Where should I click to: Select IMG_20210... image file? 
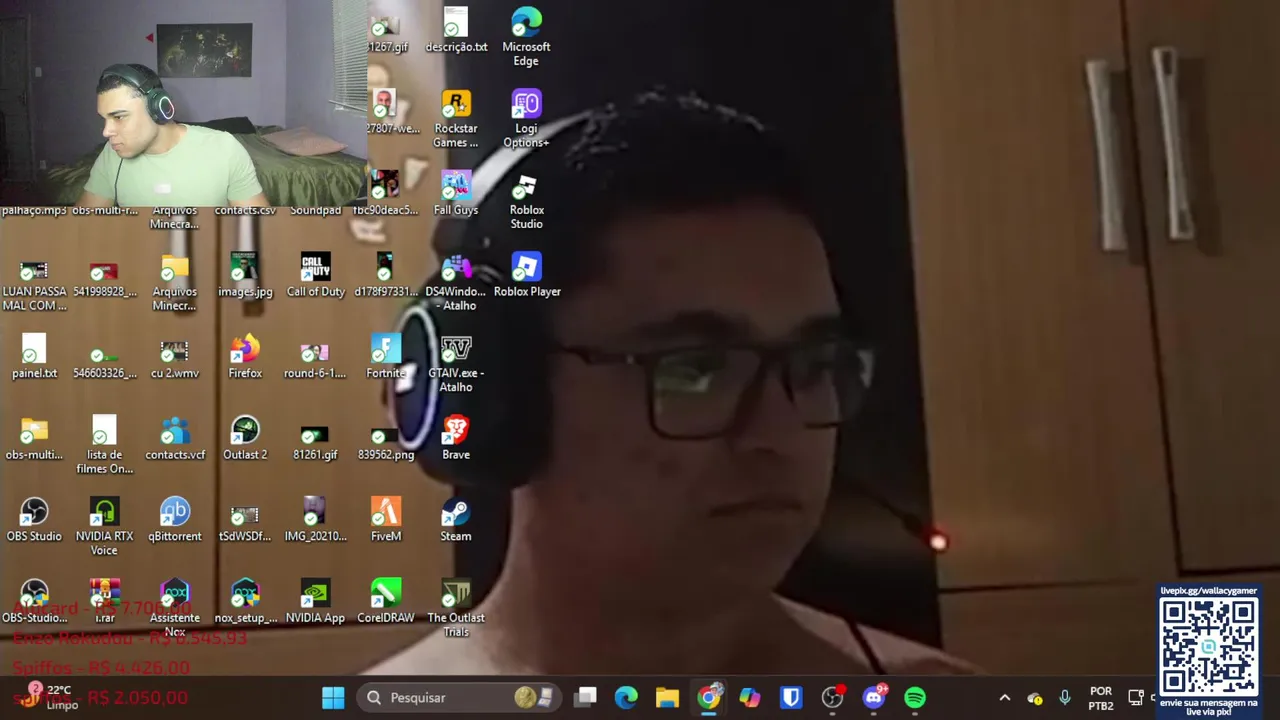pyautogui.click(x=315, y=520)
